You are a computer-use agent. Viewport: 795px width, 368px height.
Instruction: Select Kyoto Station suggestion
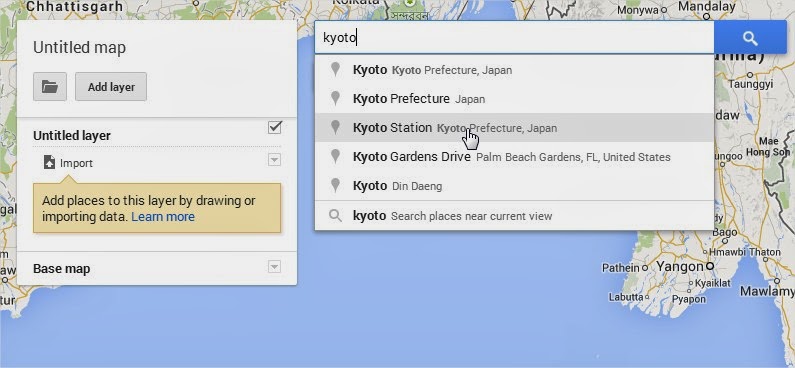tap(514, 128)
